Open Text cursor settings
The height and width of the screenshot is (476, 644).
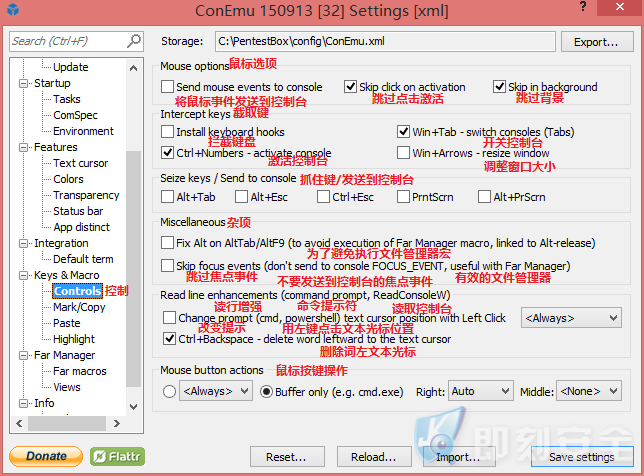80,163
